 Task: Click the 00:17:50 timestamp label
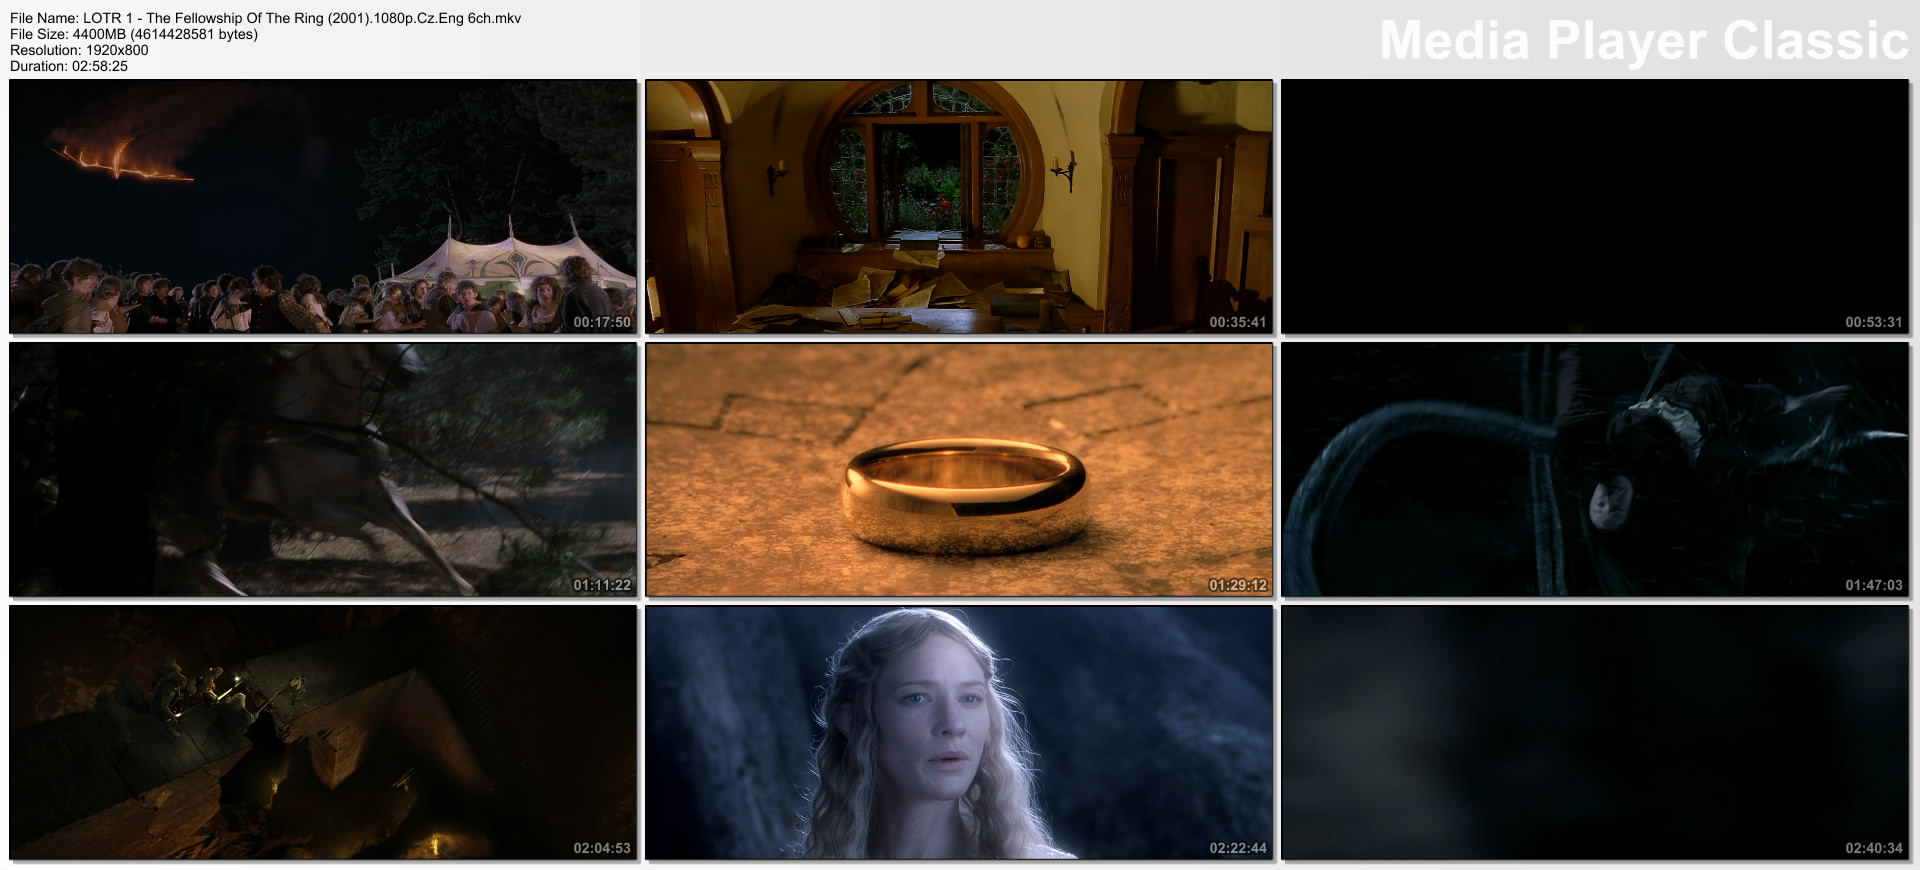coord(602,322)
